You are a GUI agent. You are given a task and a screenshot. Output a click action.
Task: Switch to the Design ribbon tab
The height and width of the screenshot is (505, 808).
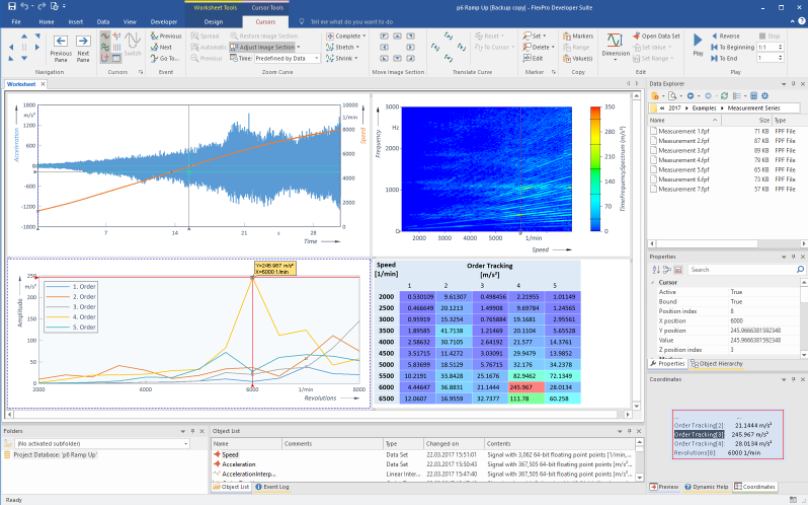[x=213, y=20]
